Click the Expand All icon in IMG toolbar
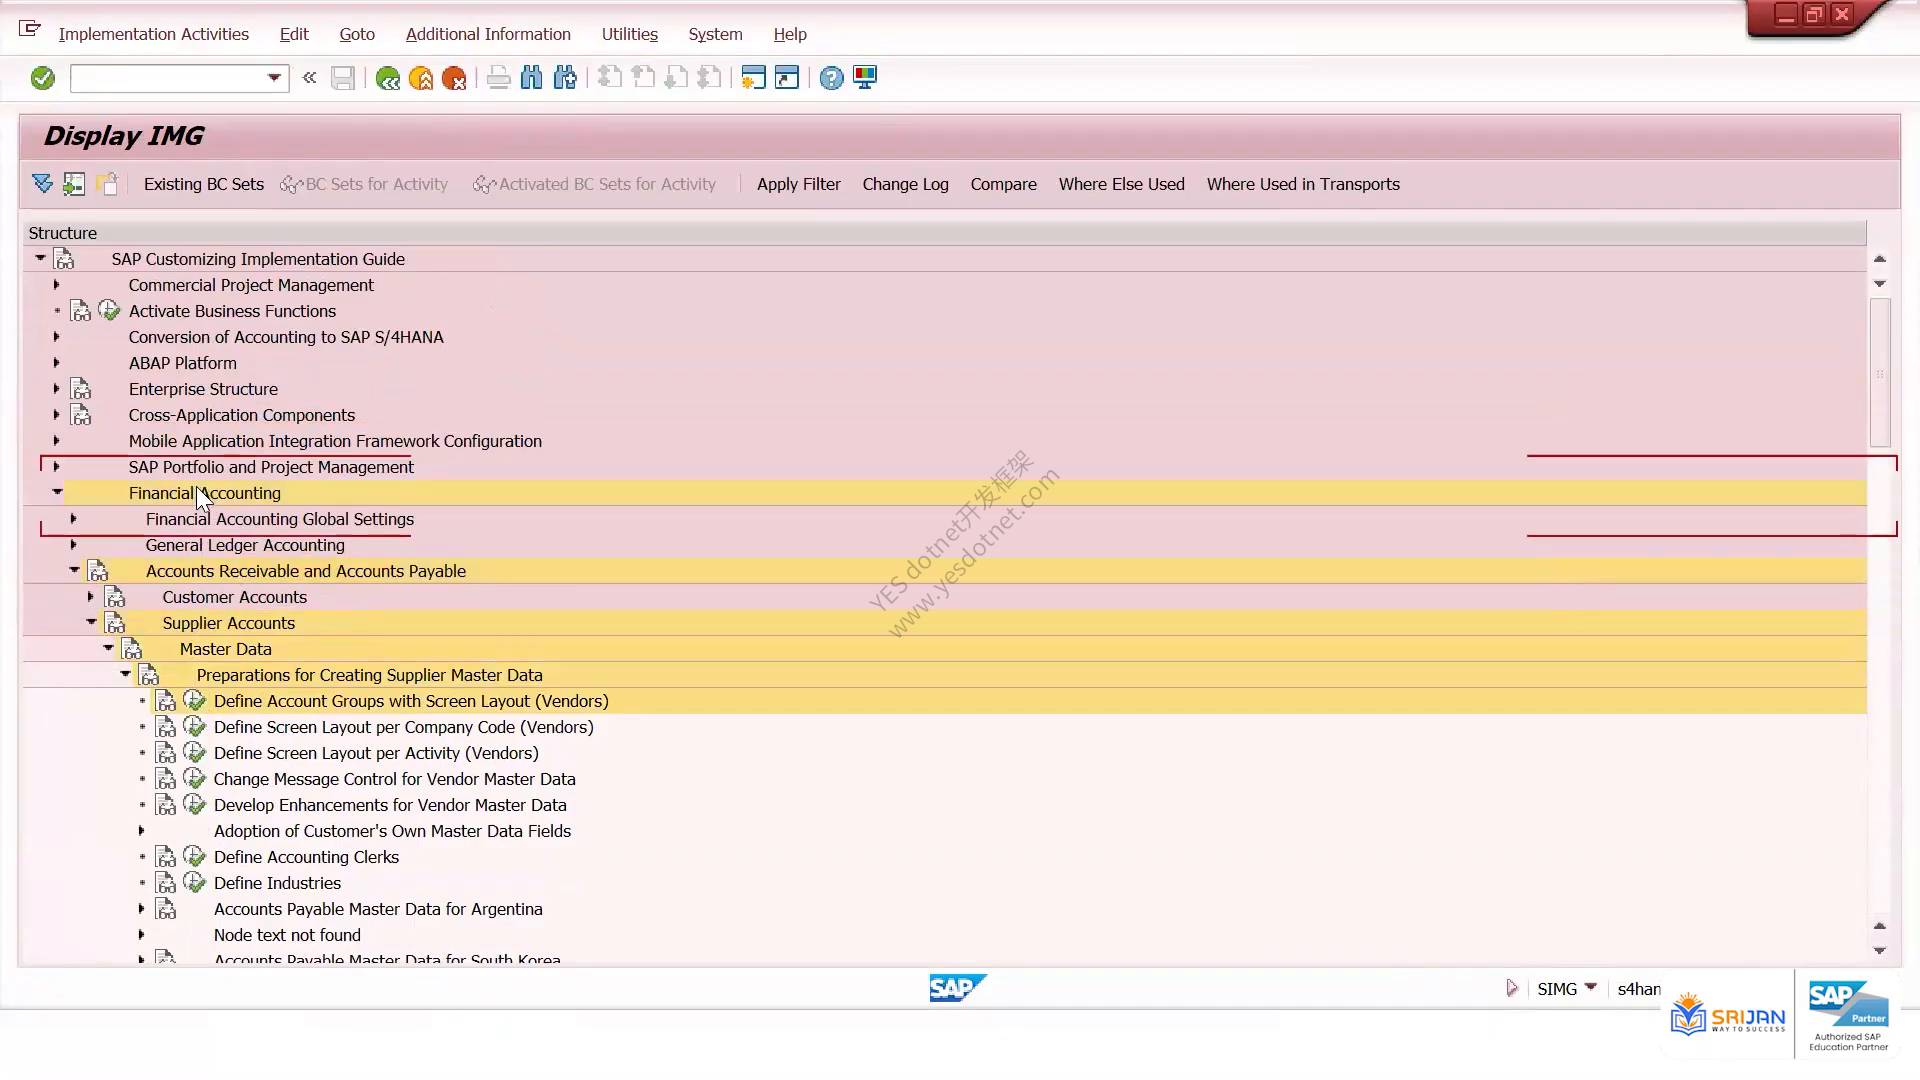The image size is (1920, 1080). 42,184
